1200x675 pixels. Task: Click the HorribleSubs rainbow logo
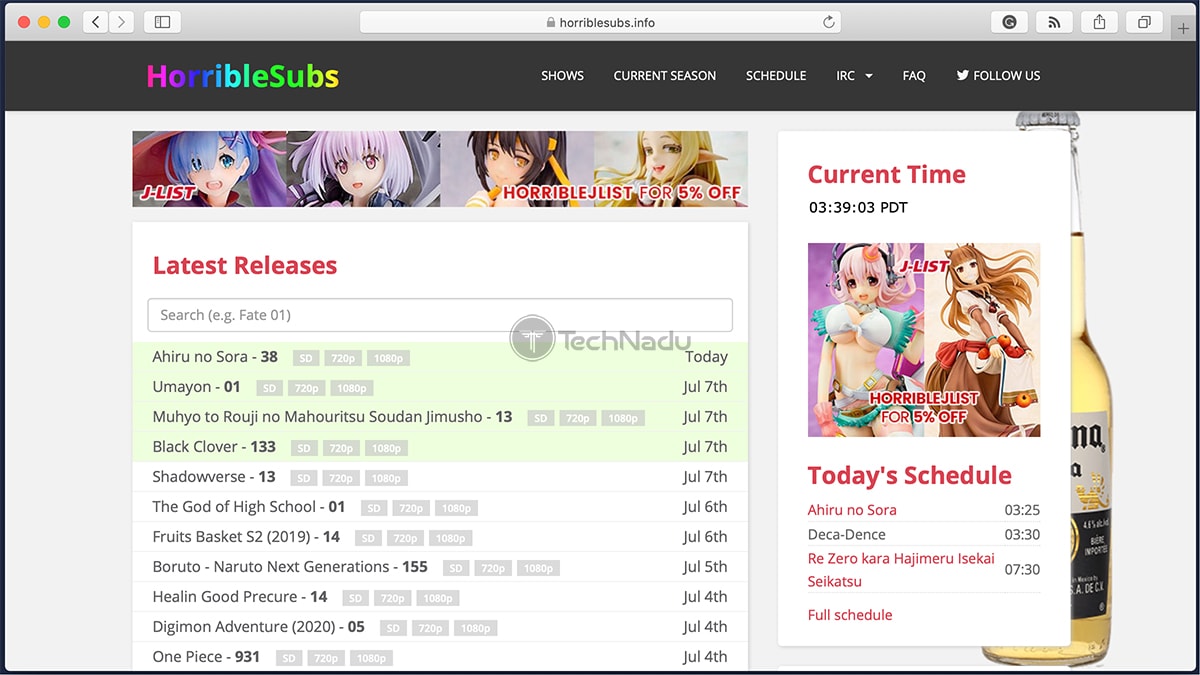[243, 76]
